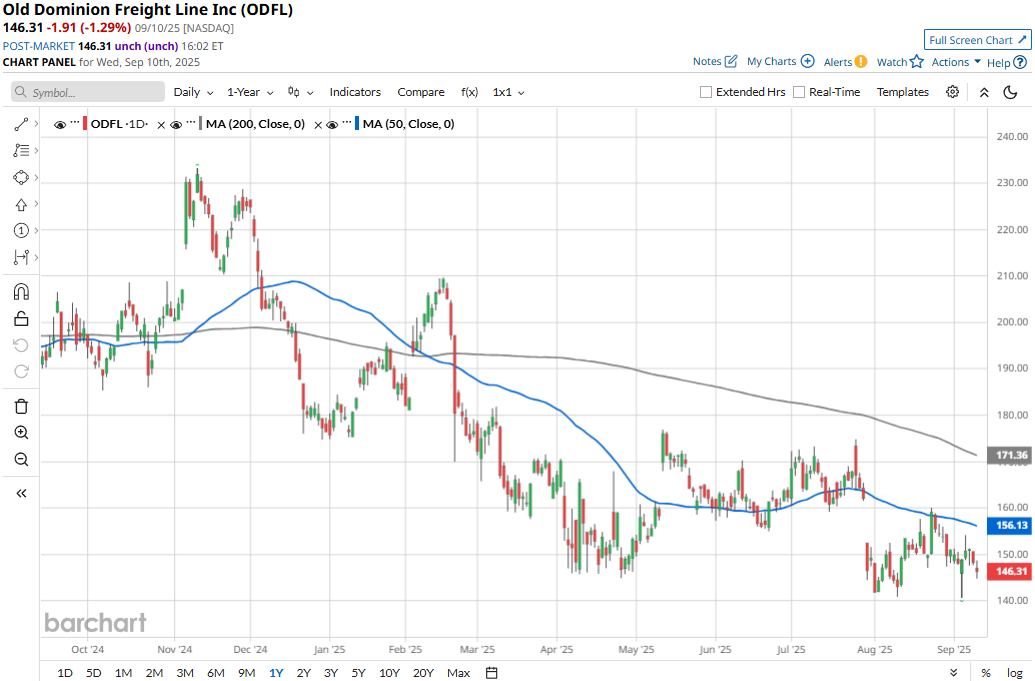Select the 5Y time range
Image resolution: width=1035 pixels, height=681 pixels.
click(x=358, y=672)
